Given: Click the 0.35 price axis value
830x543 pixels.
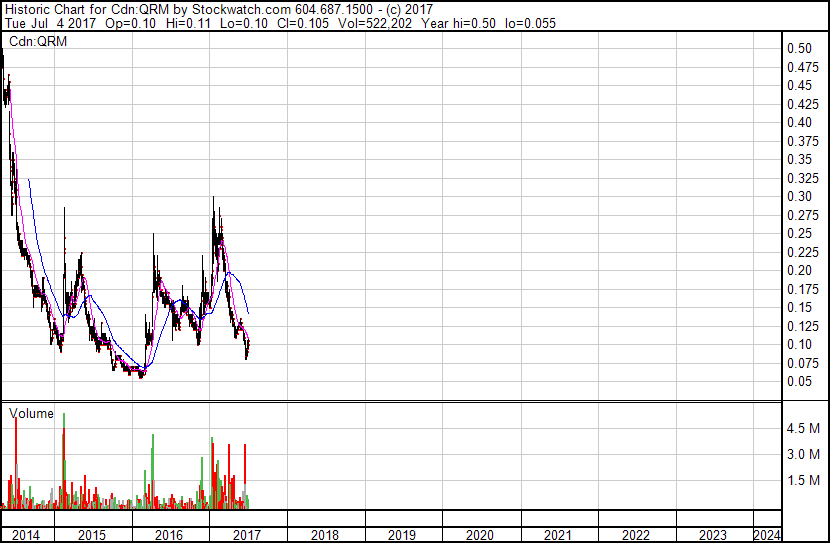Looking at the screenshot, I should pyautogui.click(x=799, y=159).
